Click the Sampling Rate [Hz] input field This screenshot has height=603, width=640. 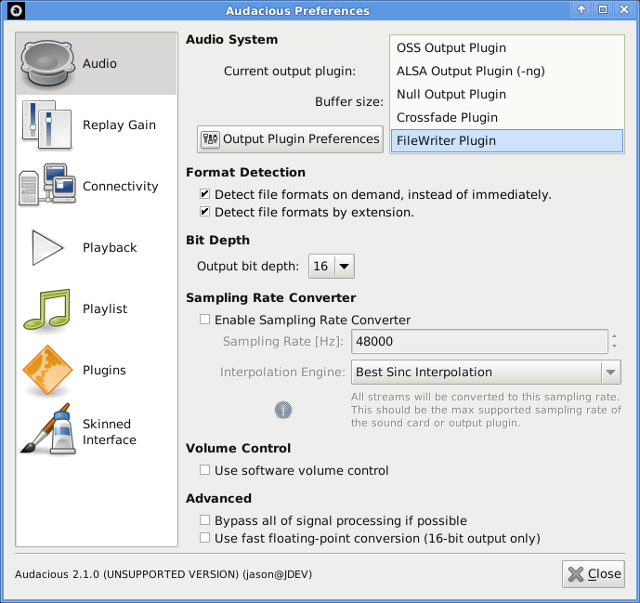[x=479, y=341]
